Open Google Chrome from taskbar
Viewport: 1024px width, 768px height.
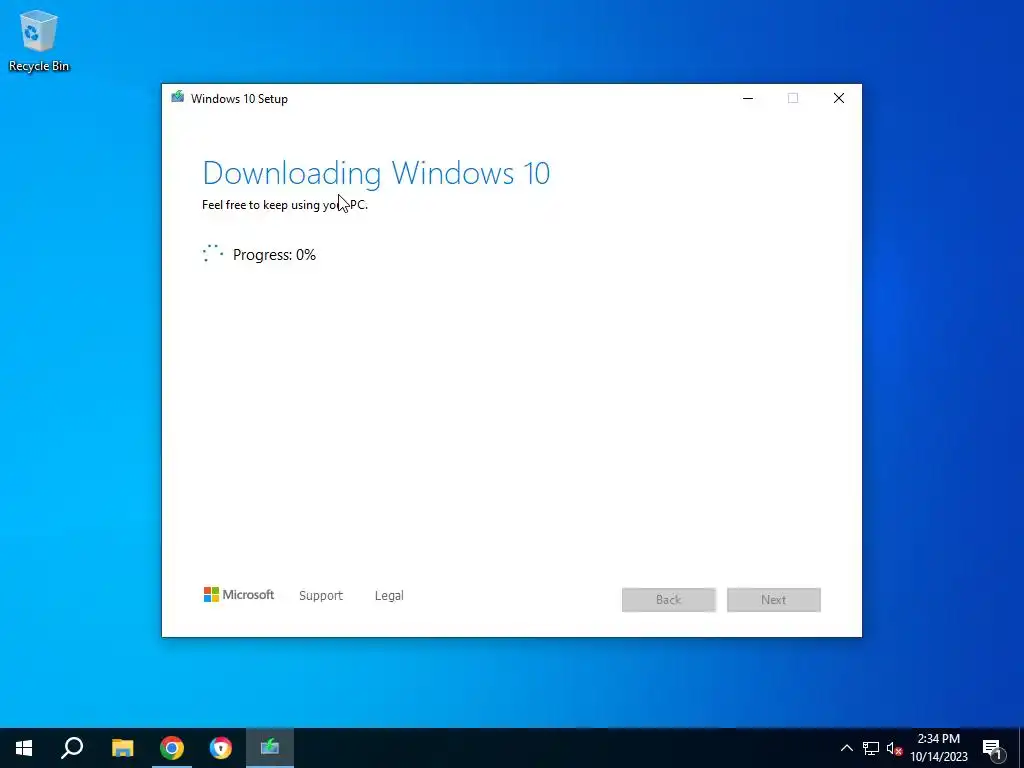(172, 748)
